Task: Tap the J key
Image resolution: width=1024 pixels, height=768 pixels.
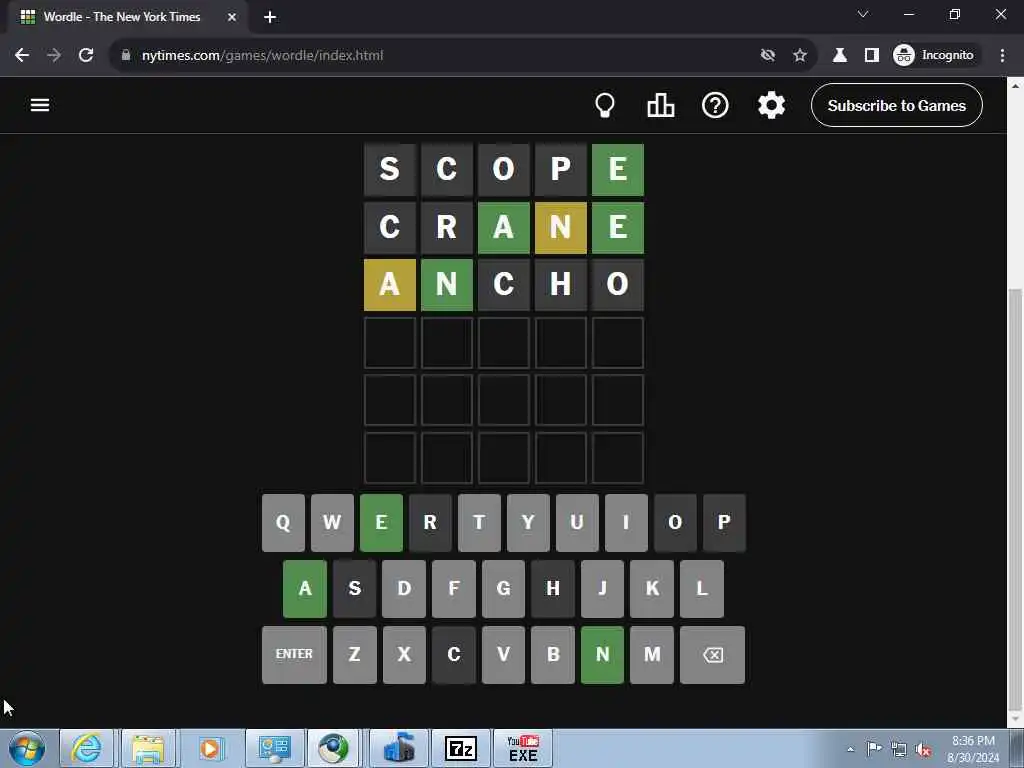Action: [x=603, y=588]
